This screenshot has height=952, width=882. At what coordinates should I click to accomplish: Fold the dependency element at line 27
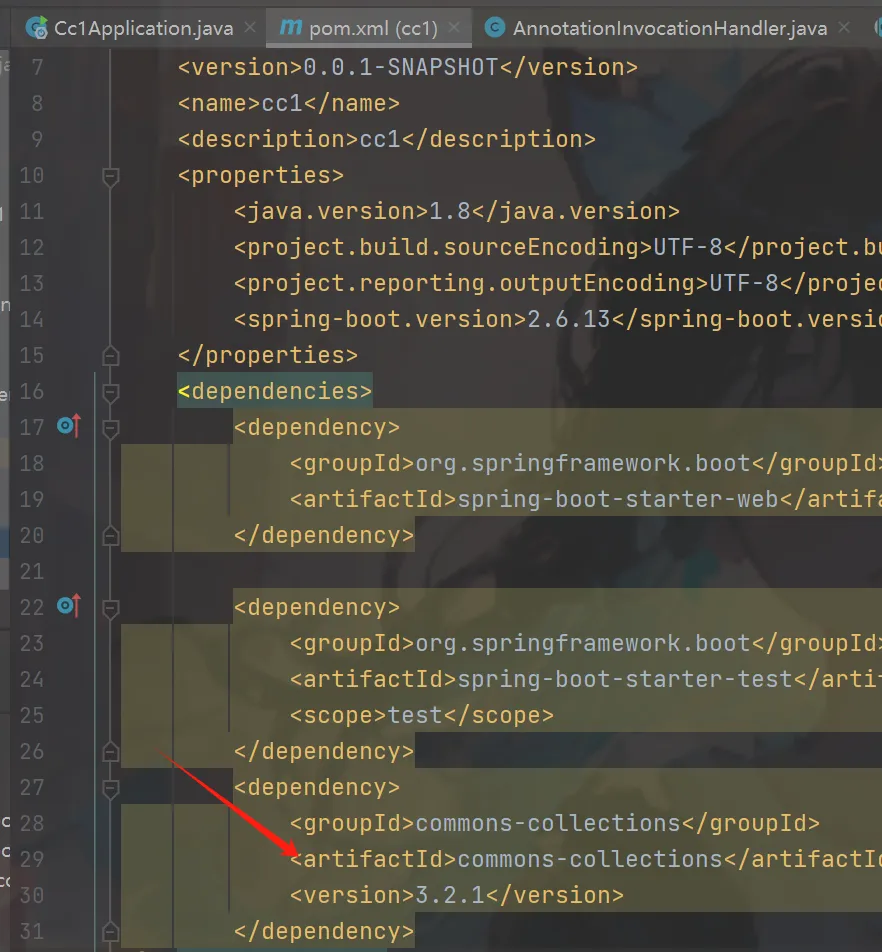[x=110, y=788]
